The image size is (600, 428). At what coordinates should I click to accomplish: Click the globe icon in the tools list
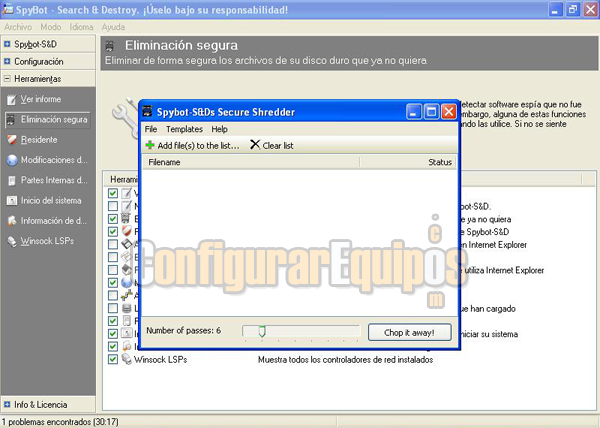tap(127, 282)
